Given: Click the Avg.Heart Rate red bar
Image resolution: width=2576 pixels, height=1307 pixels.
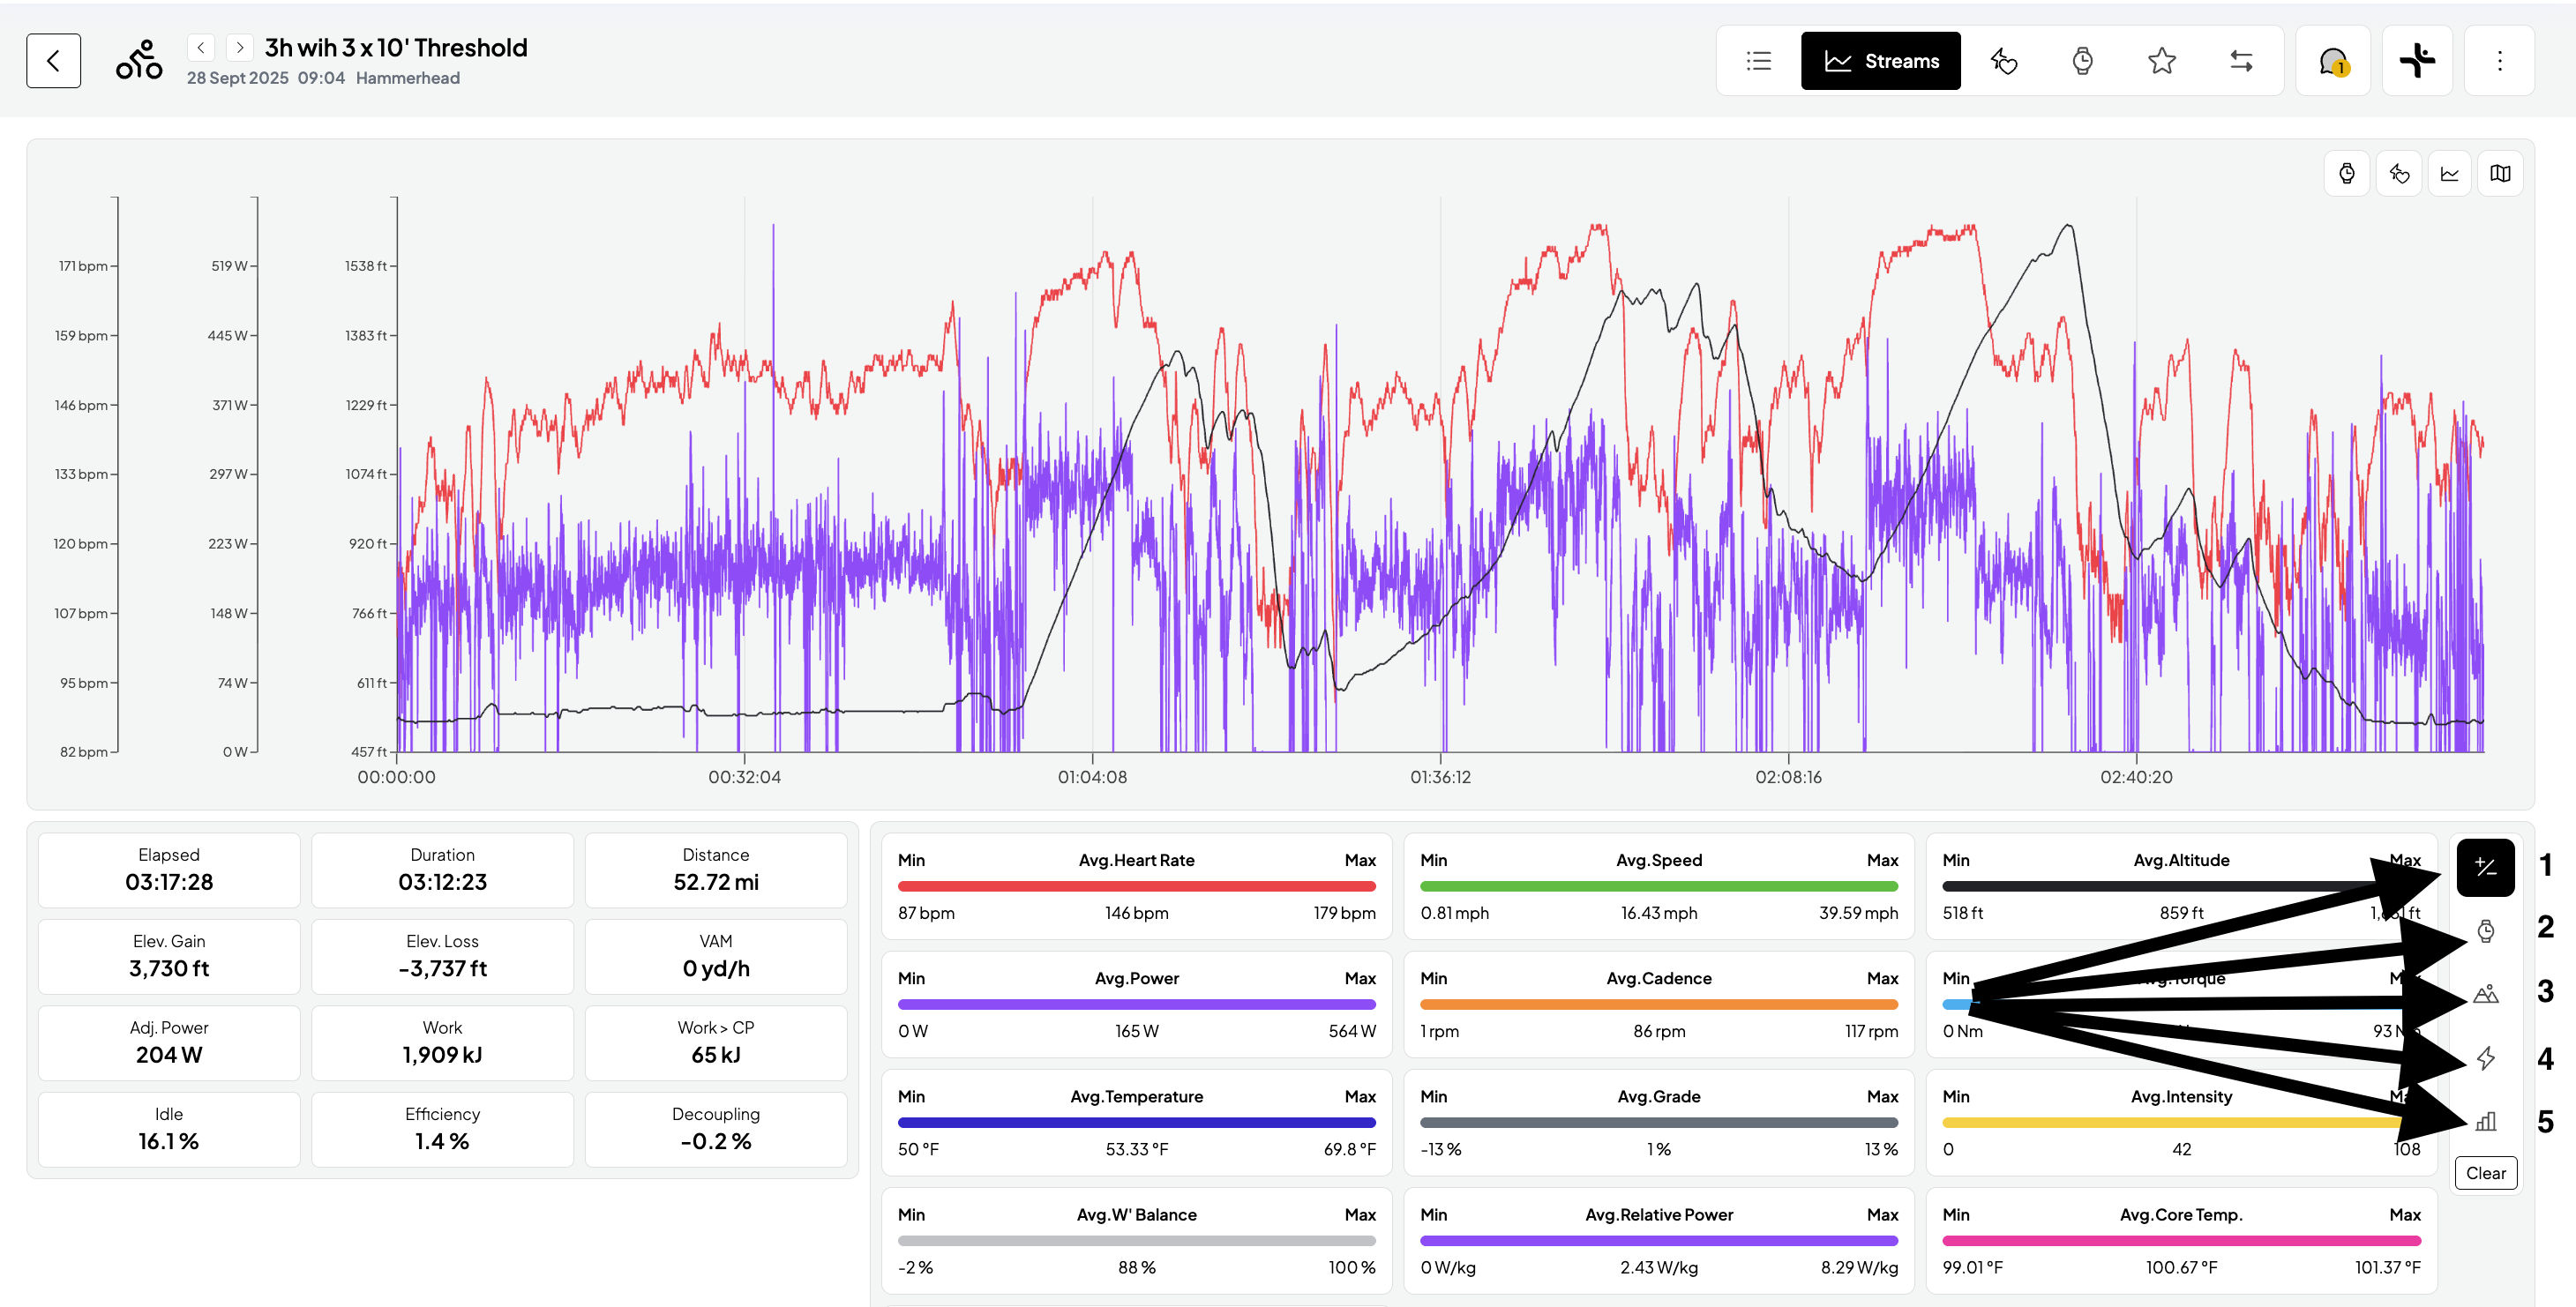Looking at the screenshot, I should 1136,886.
